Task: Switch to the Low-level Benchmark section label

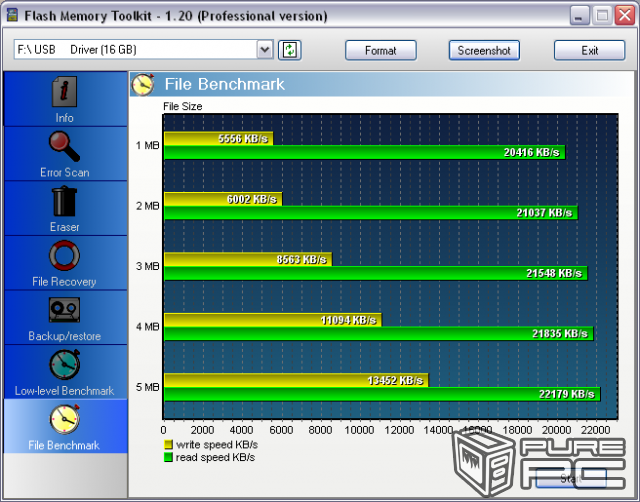Action: coord(64,391)
